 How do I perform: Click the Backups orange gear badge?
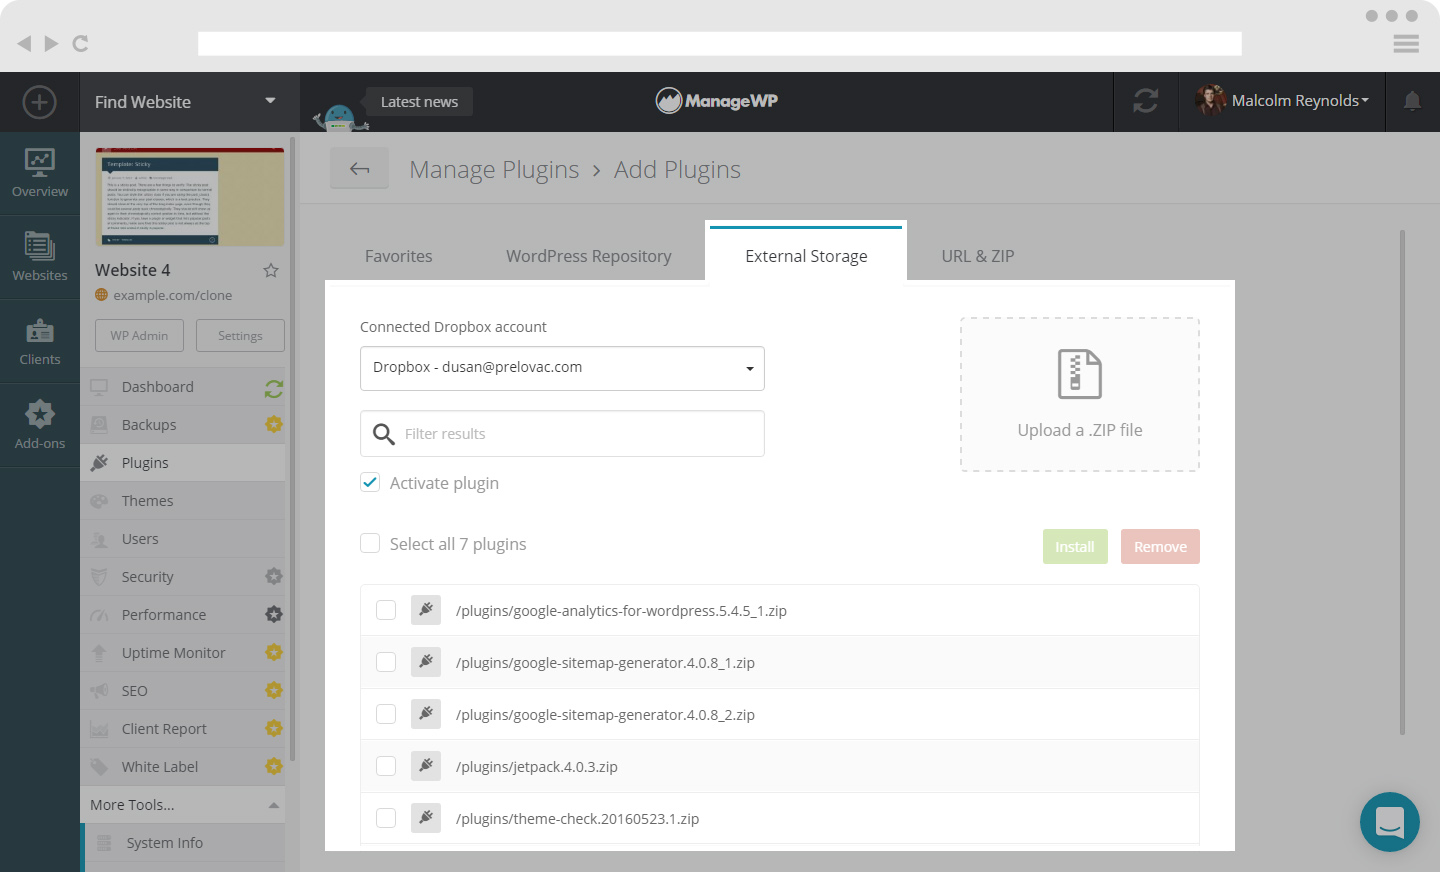[x=274, y=425]
